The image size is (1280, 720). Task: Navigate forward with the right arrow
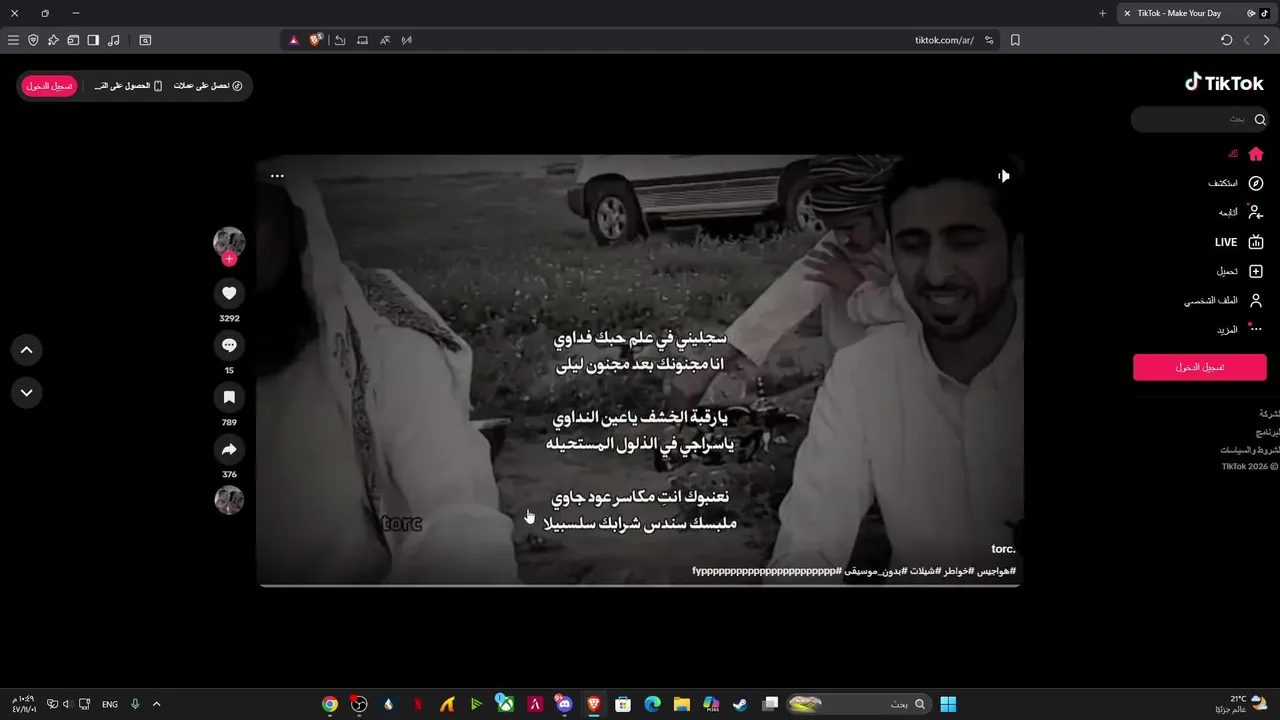point(1266,40)
